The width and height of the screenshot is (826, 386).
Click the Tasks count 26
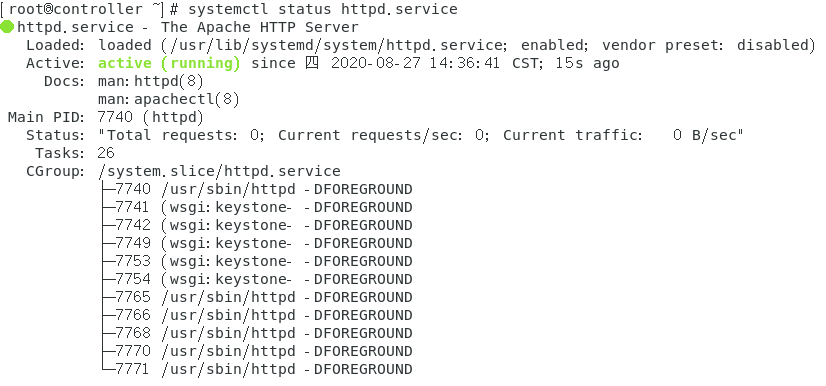[x=106, y=153]
